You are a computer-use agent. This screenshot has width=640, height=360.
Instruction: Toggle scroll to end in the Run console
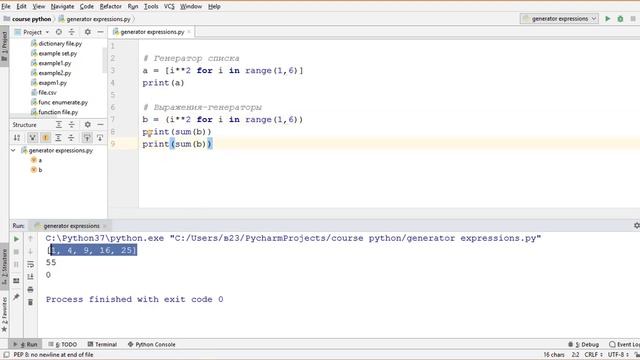click(x=30, y=277)
